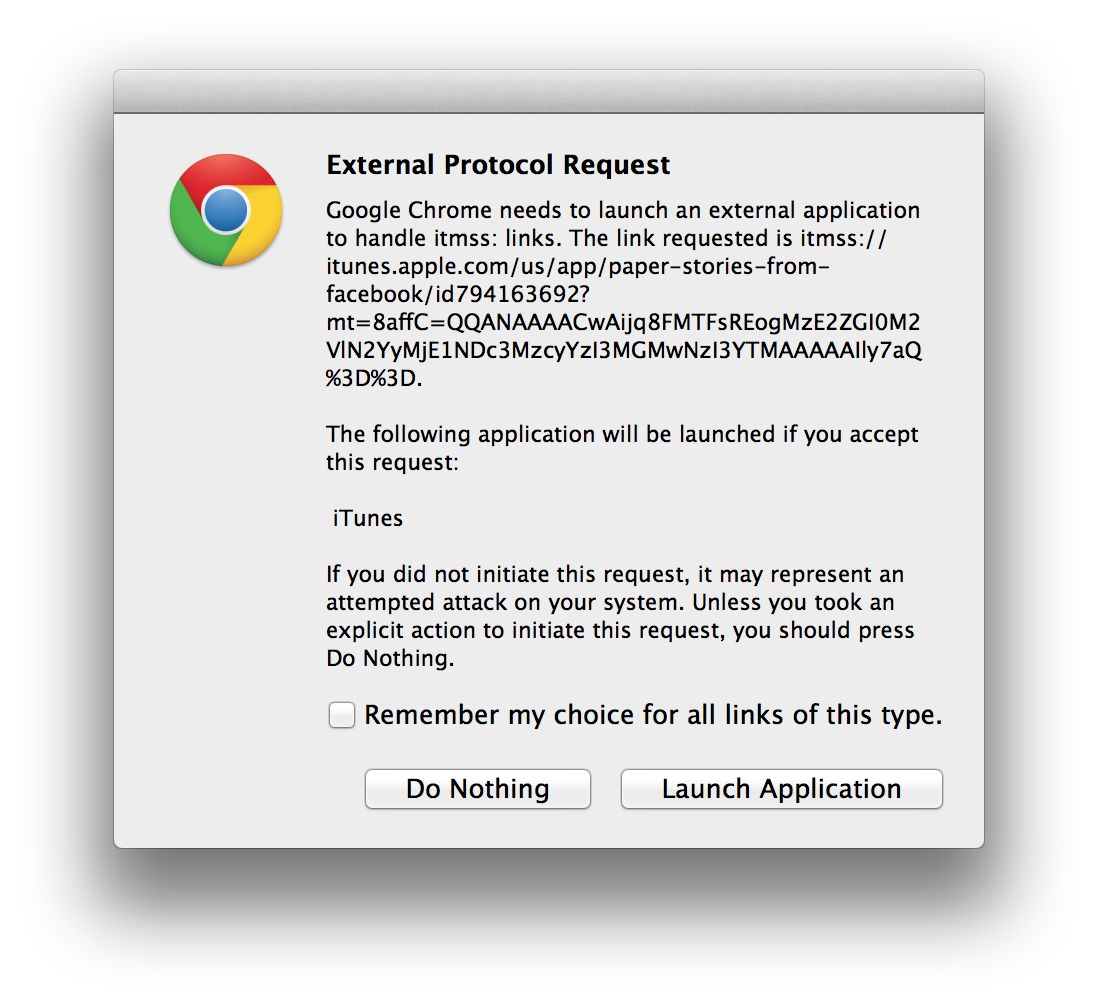Click the 'Remember my choice for all links' label
1098x1006 pixels.
(653, 715)
